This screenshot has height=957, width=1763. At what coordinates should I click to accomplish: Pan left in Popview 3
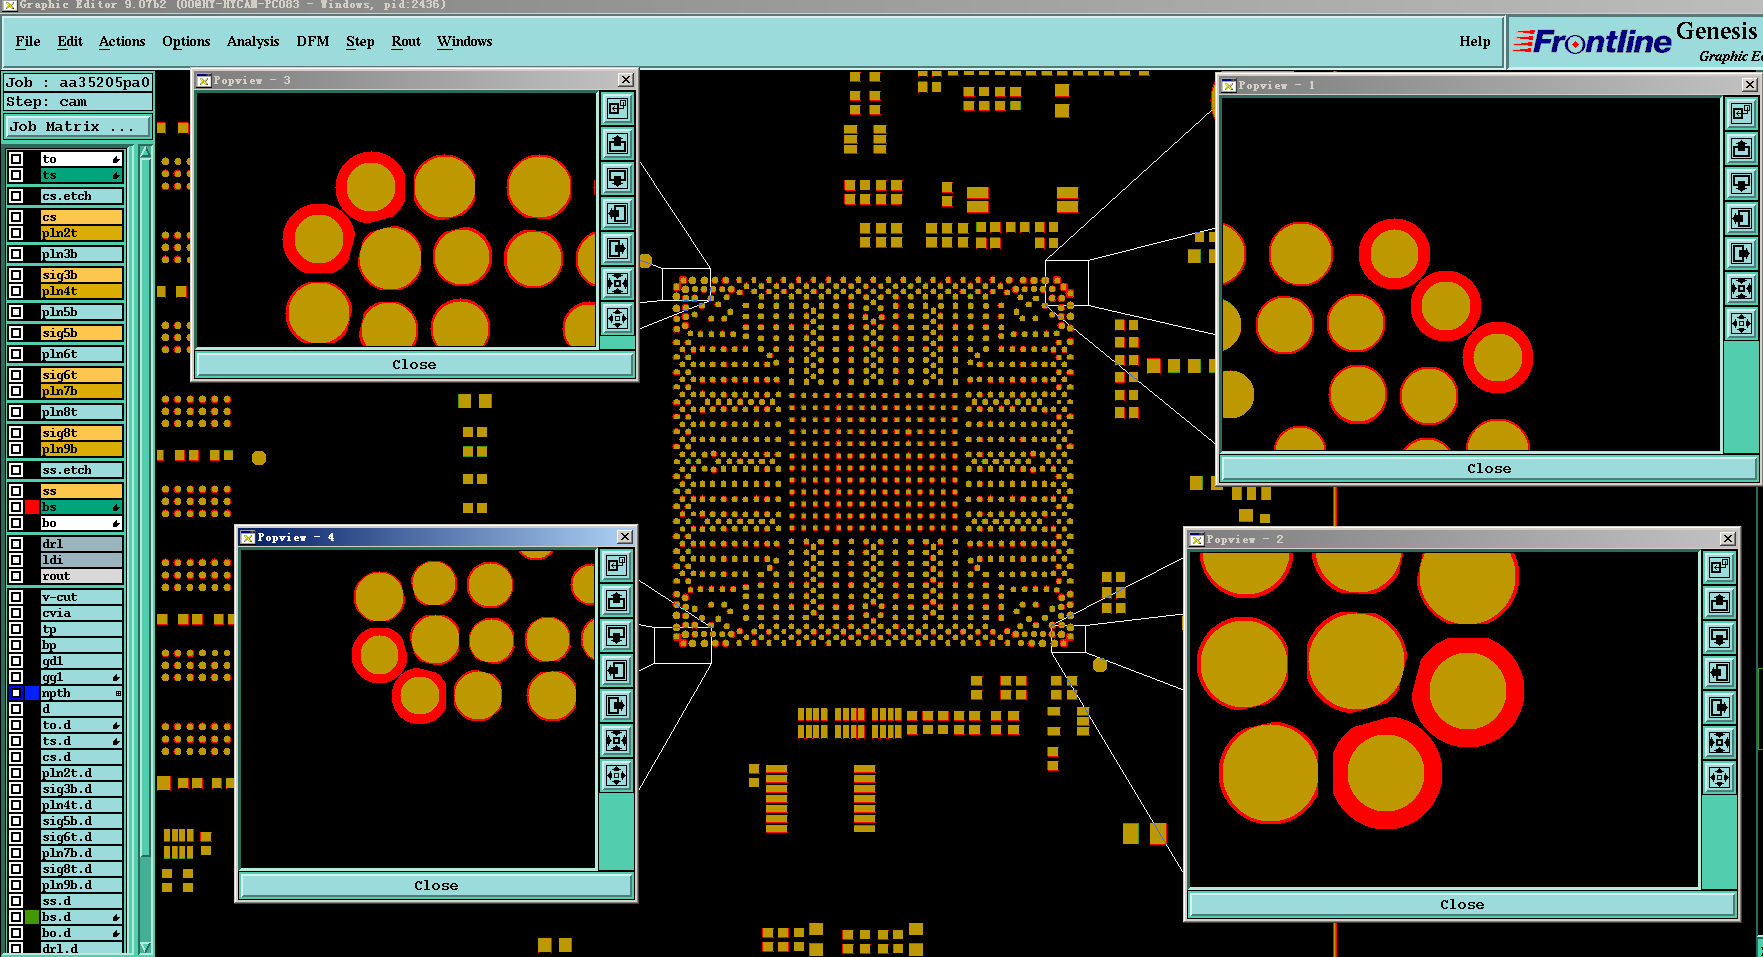[618, 213]
